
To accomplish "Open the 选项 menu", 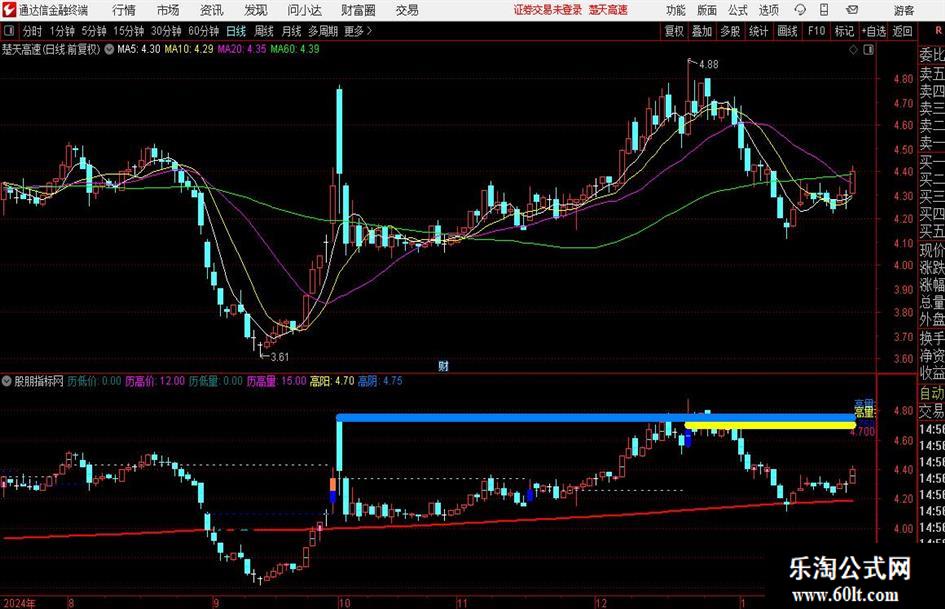I will 768,10.
